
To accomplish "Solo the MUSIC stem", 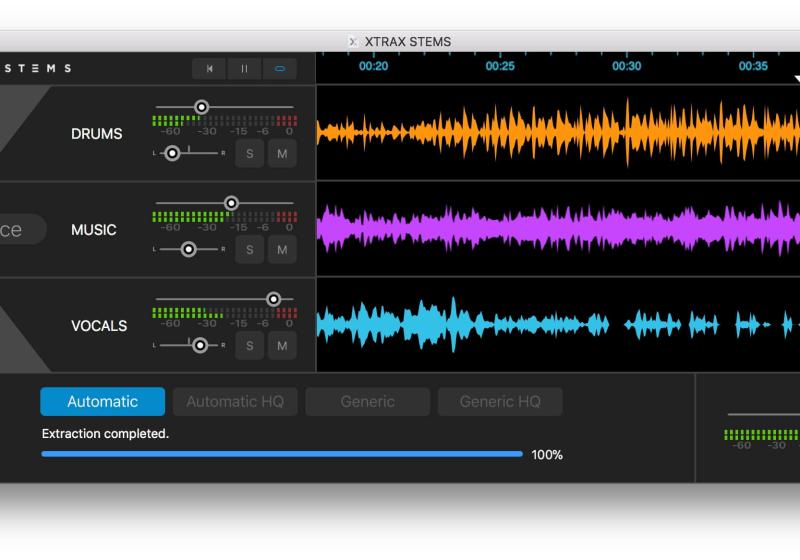I will click(x=249, y=249).
